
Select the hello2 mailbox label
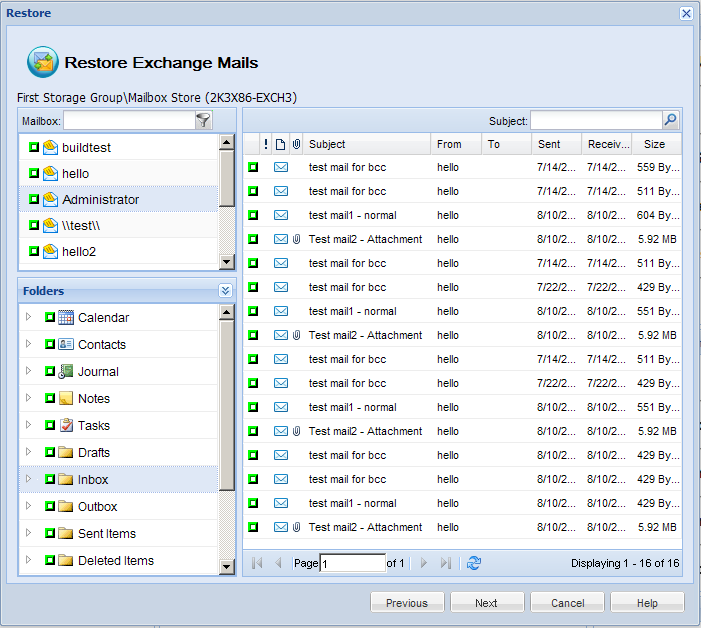[79, 252]
